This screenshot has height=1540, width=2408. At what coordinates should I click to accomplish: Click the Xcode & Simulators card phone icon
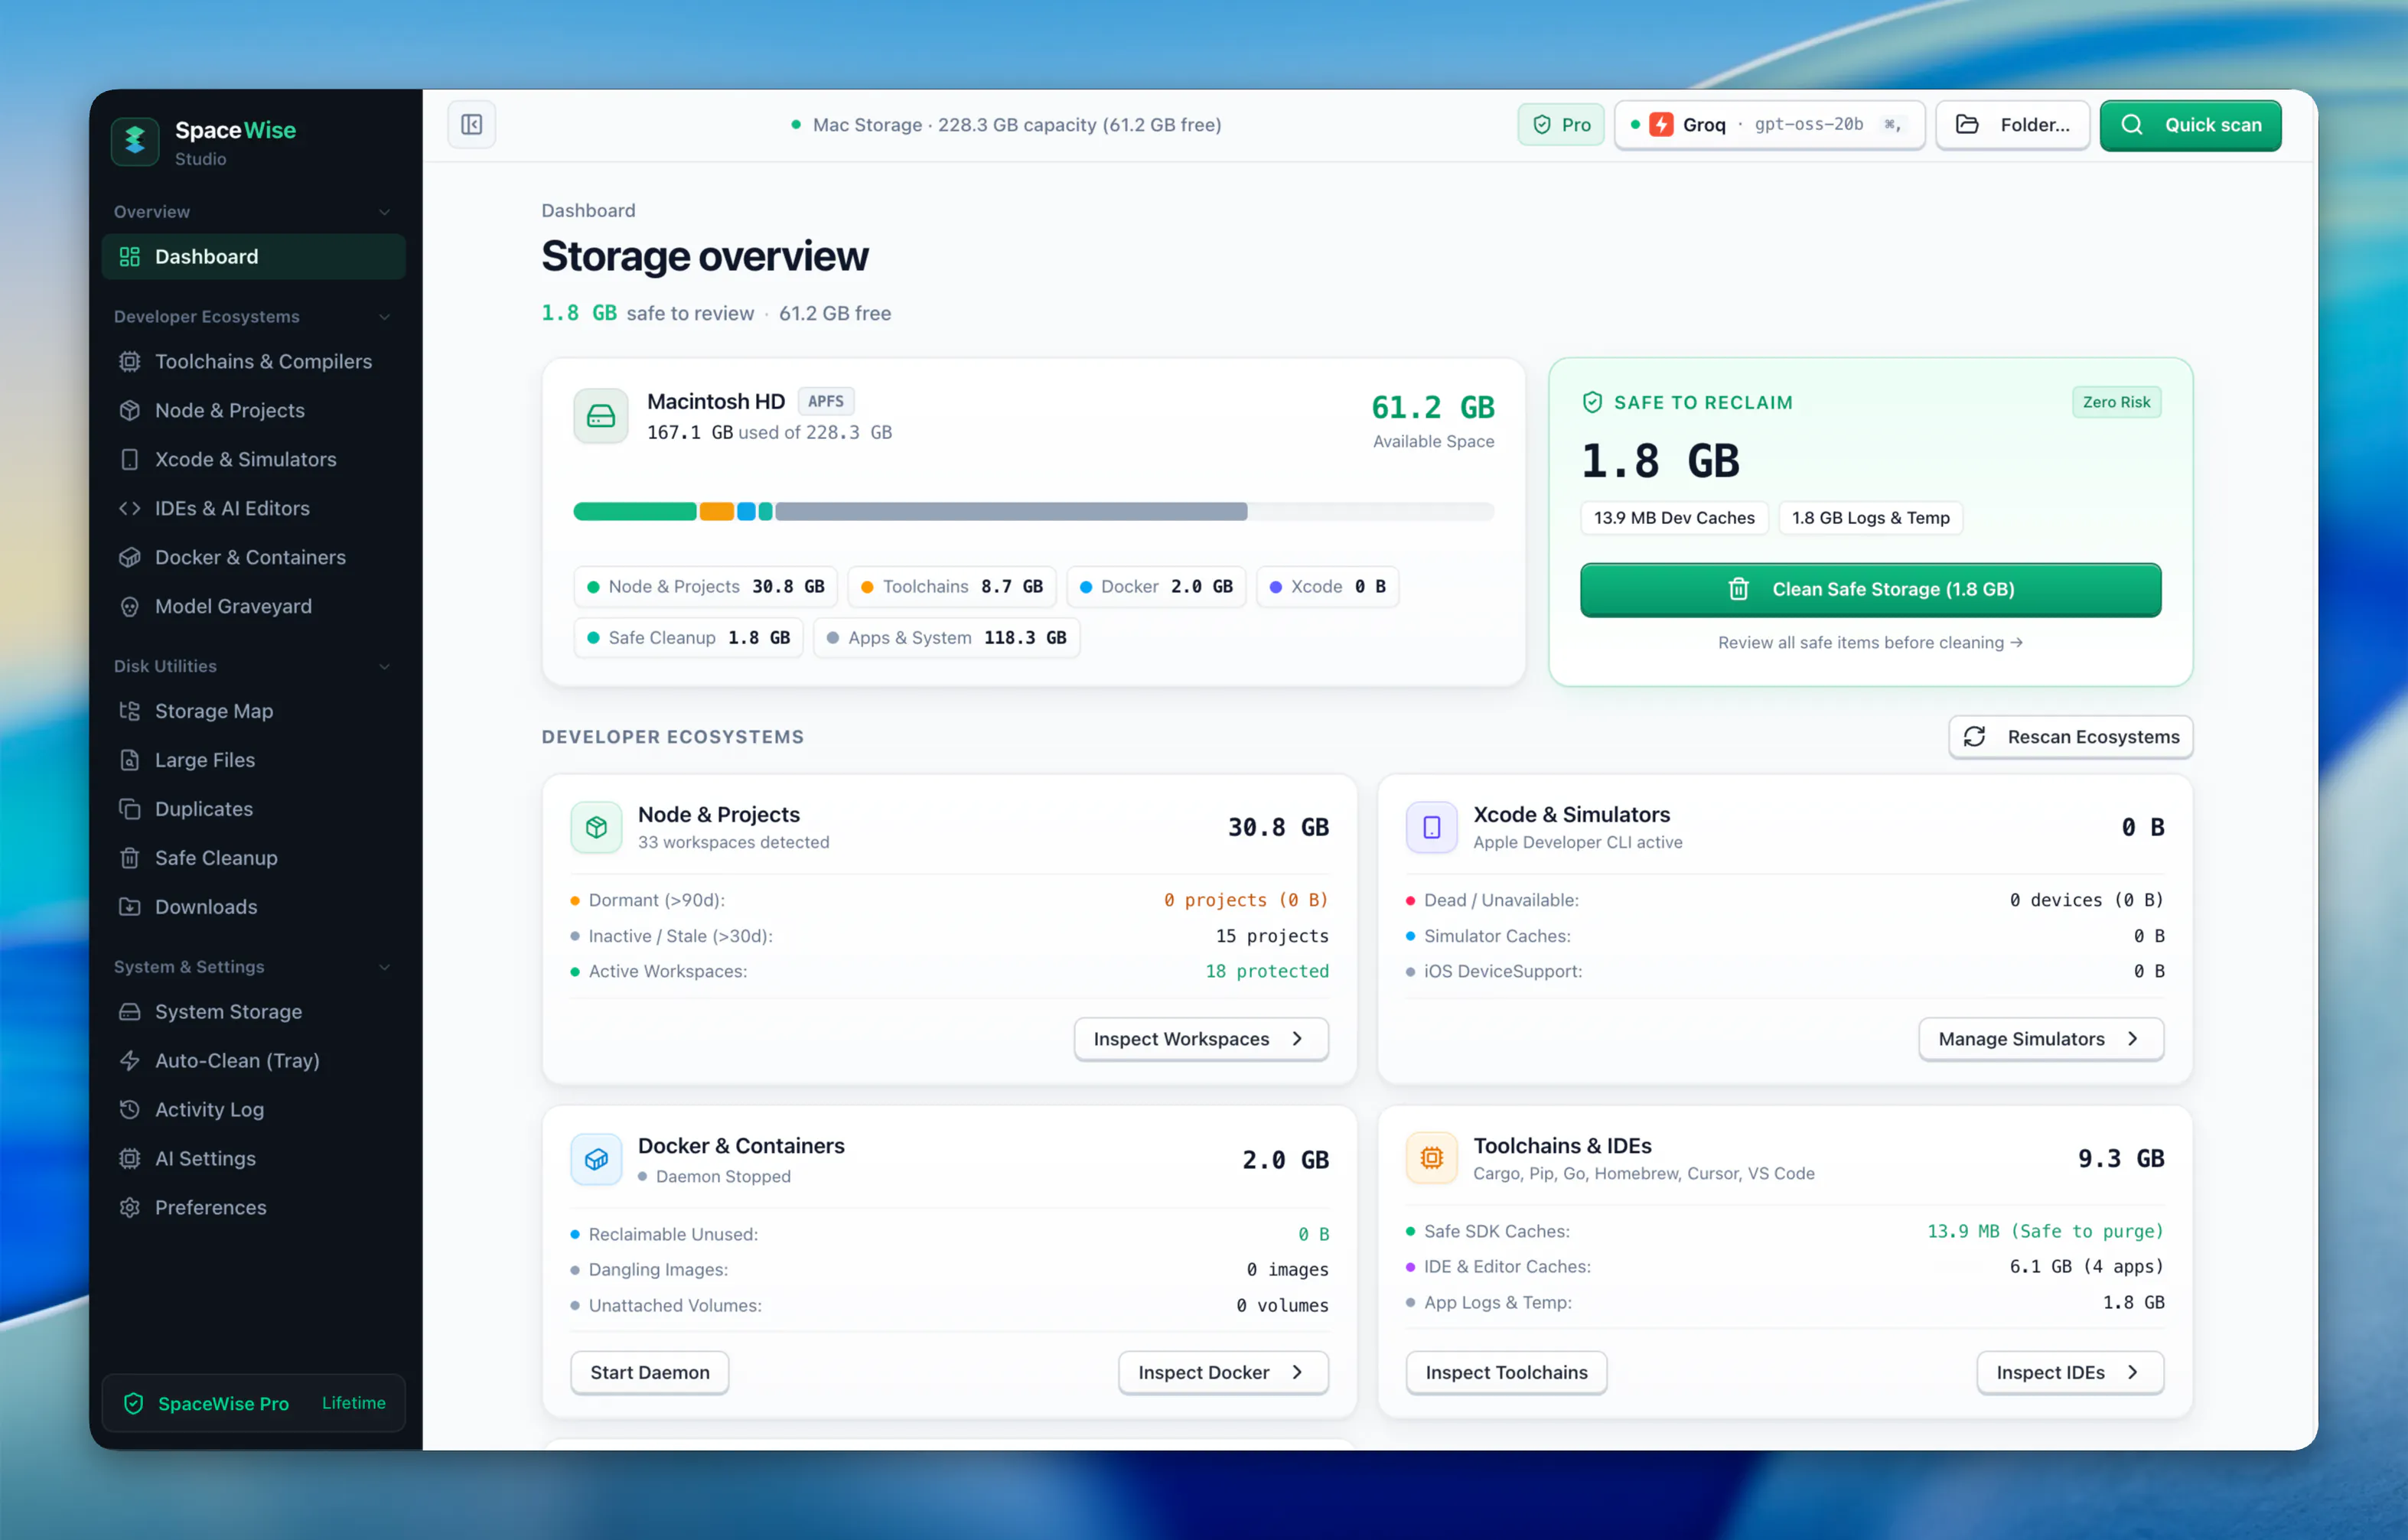coord(1431,827)
